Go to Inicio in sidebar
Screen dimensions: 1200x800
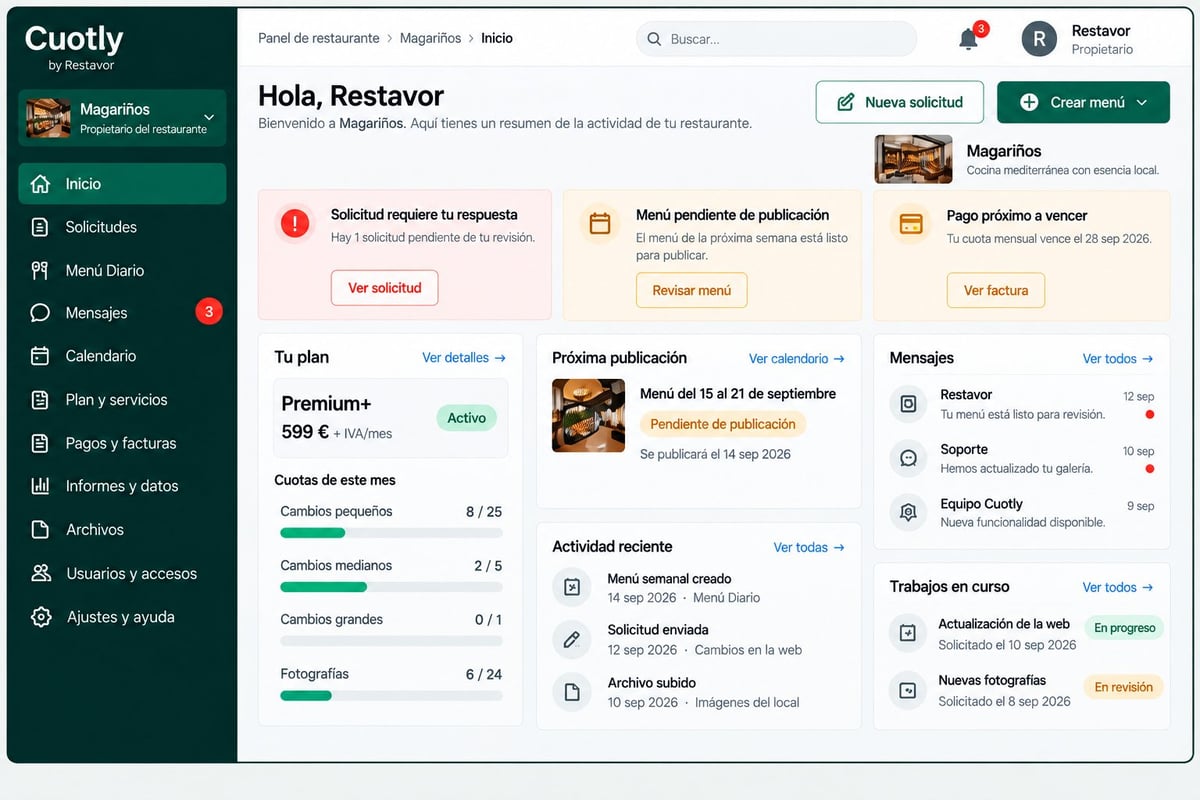tap(122, 184)
